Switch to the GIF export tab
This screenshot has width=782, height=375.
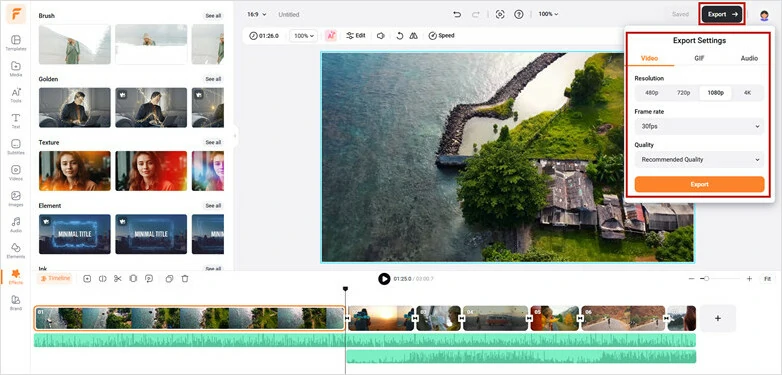[699, 58]
